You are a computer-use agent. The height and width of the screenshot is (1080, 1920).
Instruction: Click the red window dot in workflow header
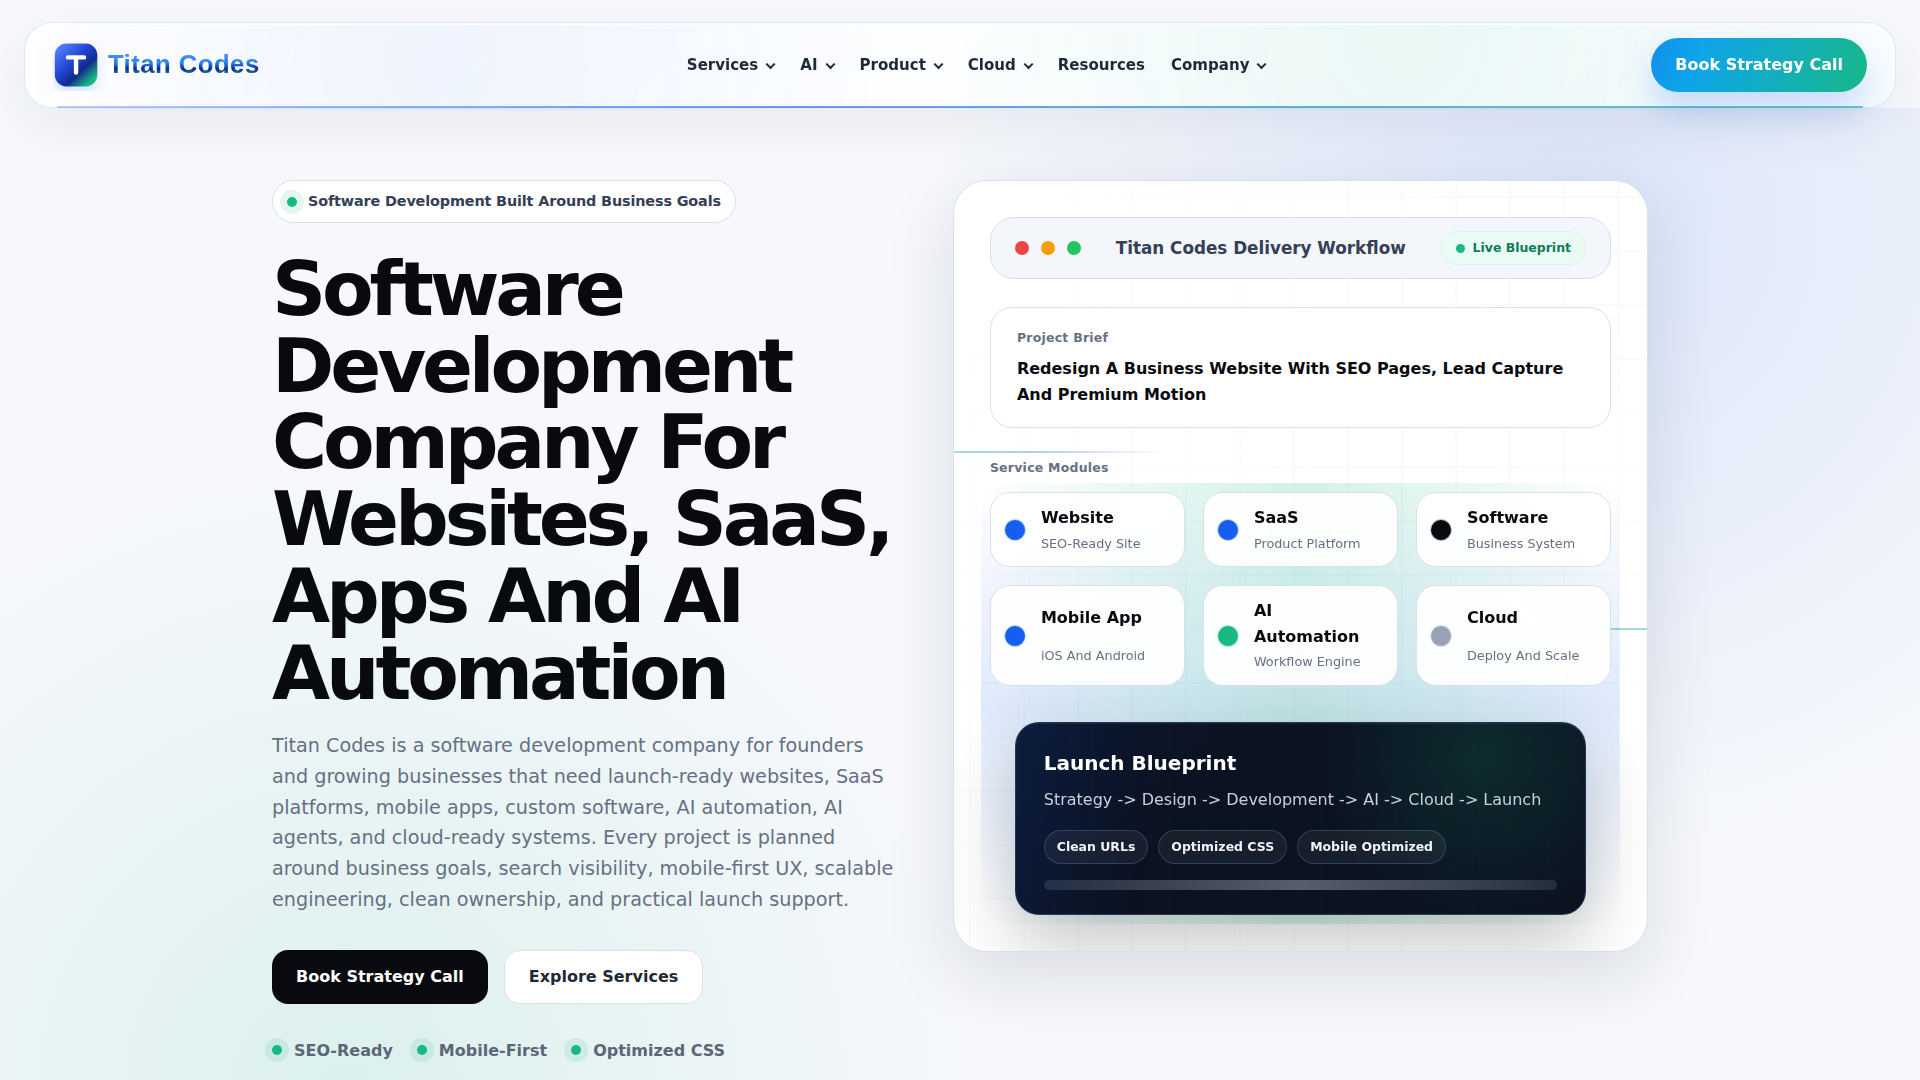[x=1022, y=248]
